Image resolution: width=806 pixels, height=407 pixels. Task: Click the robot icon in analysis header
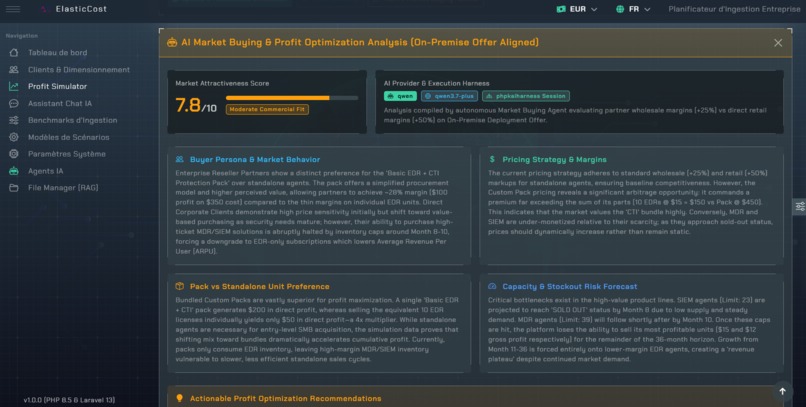pyautogui.click(x=172, y=42)
